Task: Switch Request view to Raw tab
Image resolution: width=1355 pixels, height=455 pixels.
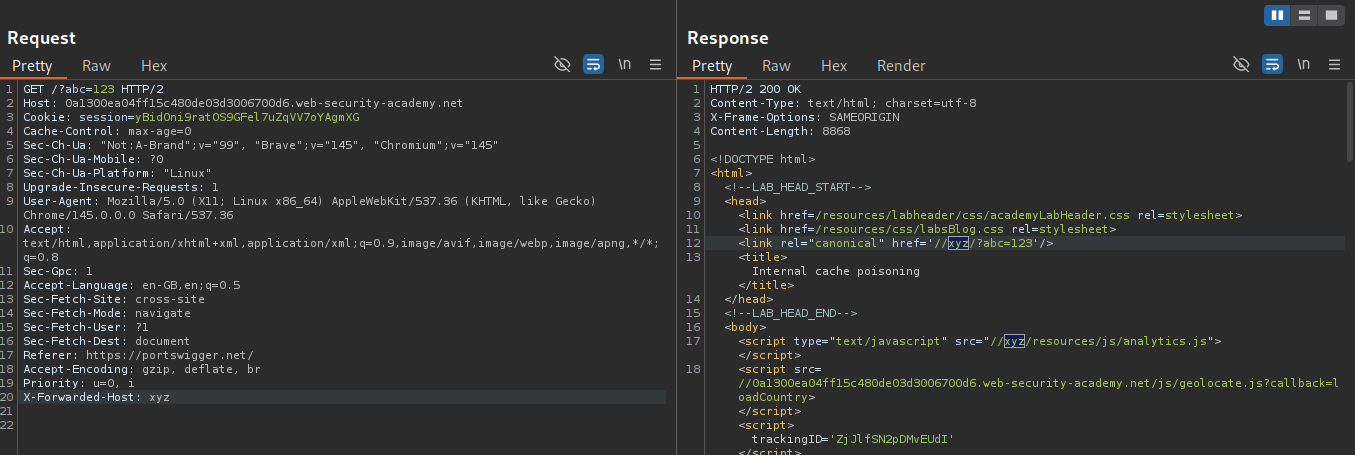Action: pyautogui.click(x=97, y=66)
